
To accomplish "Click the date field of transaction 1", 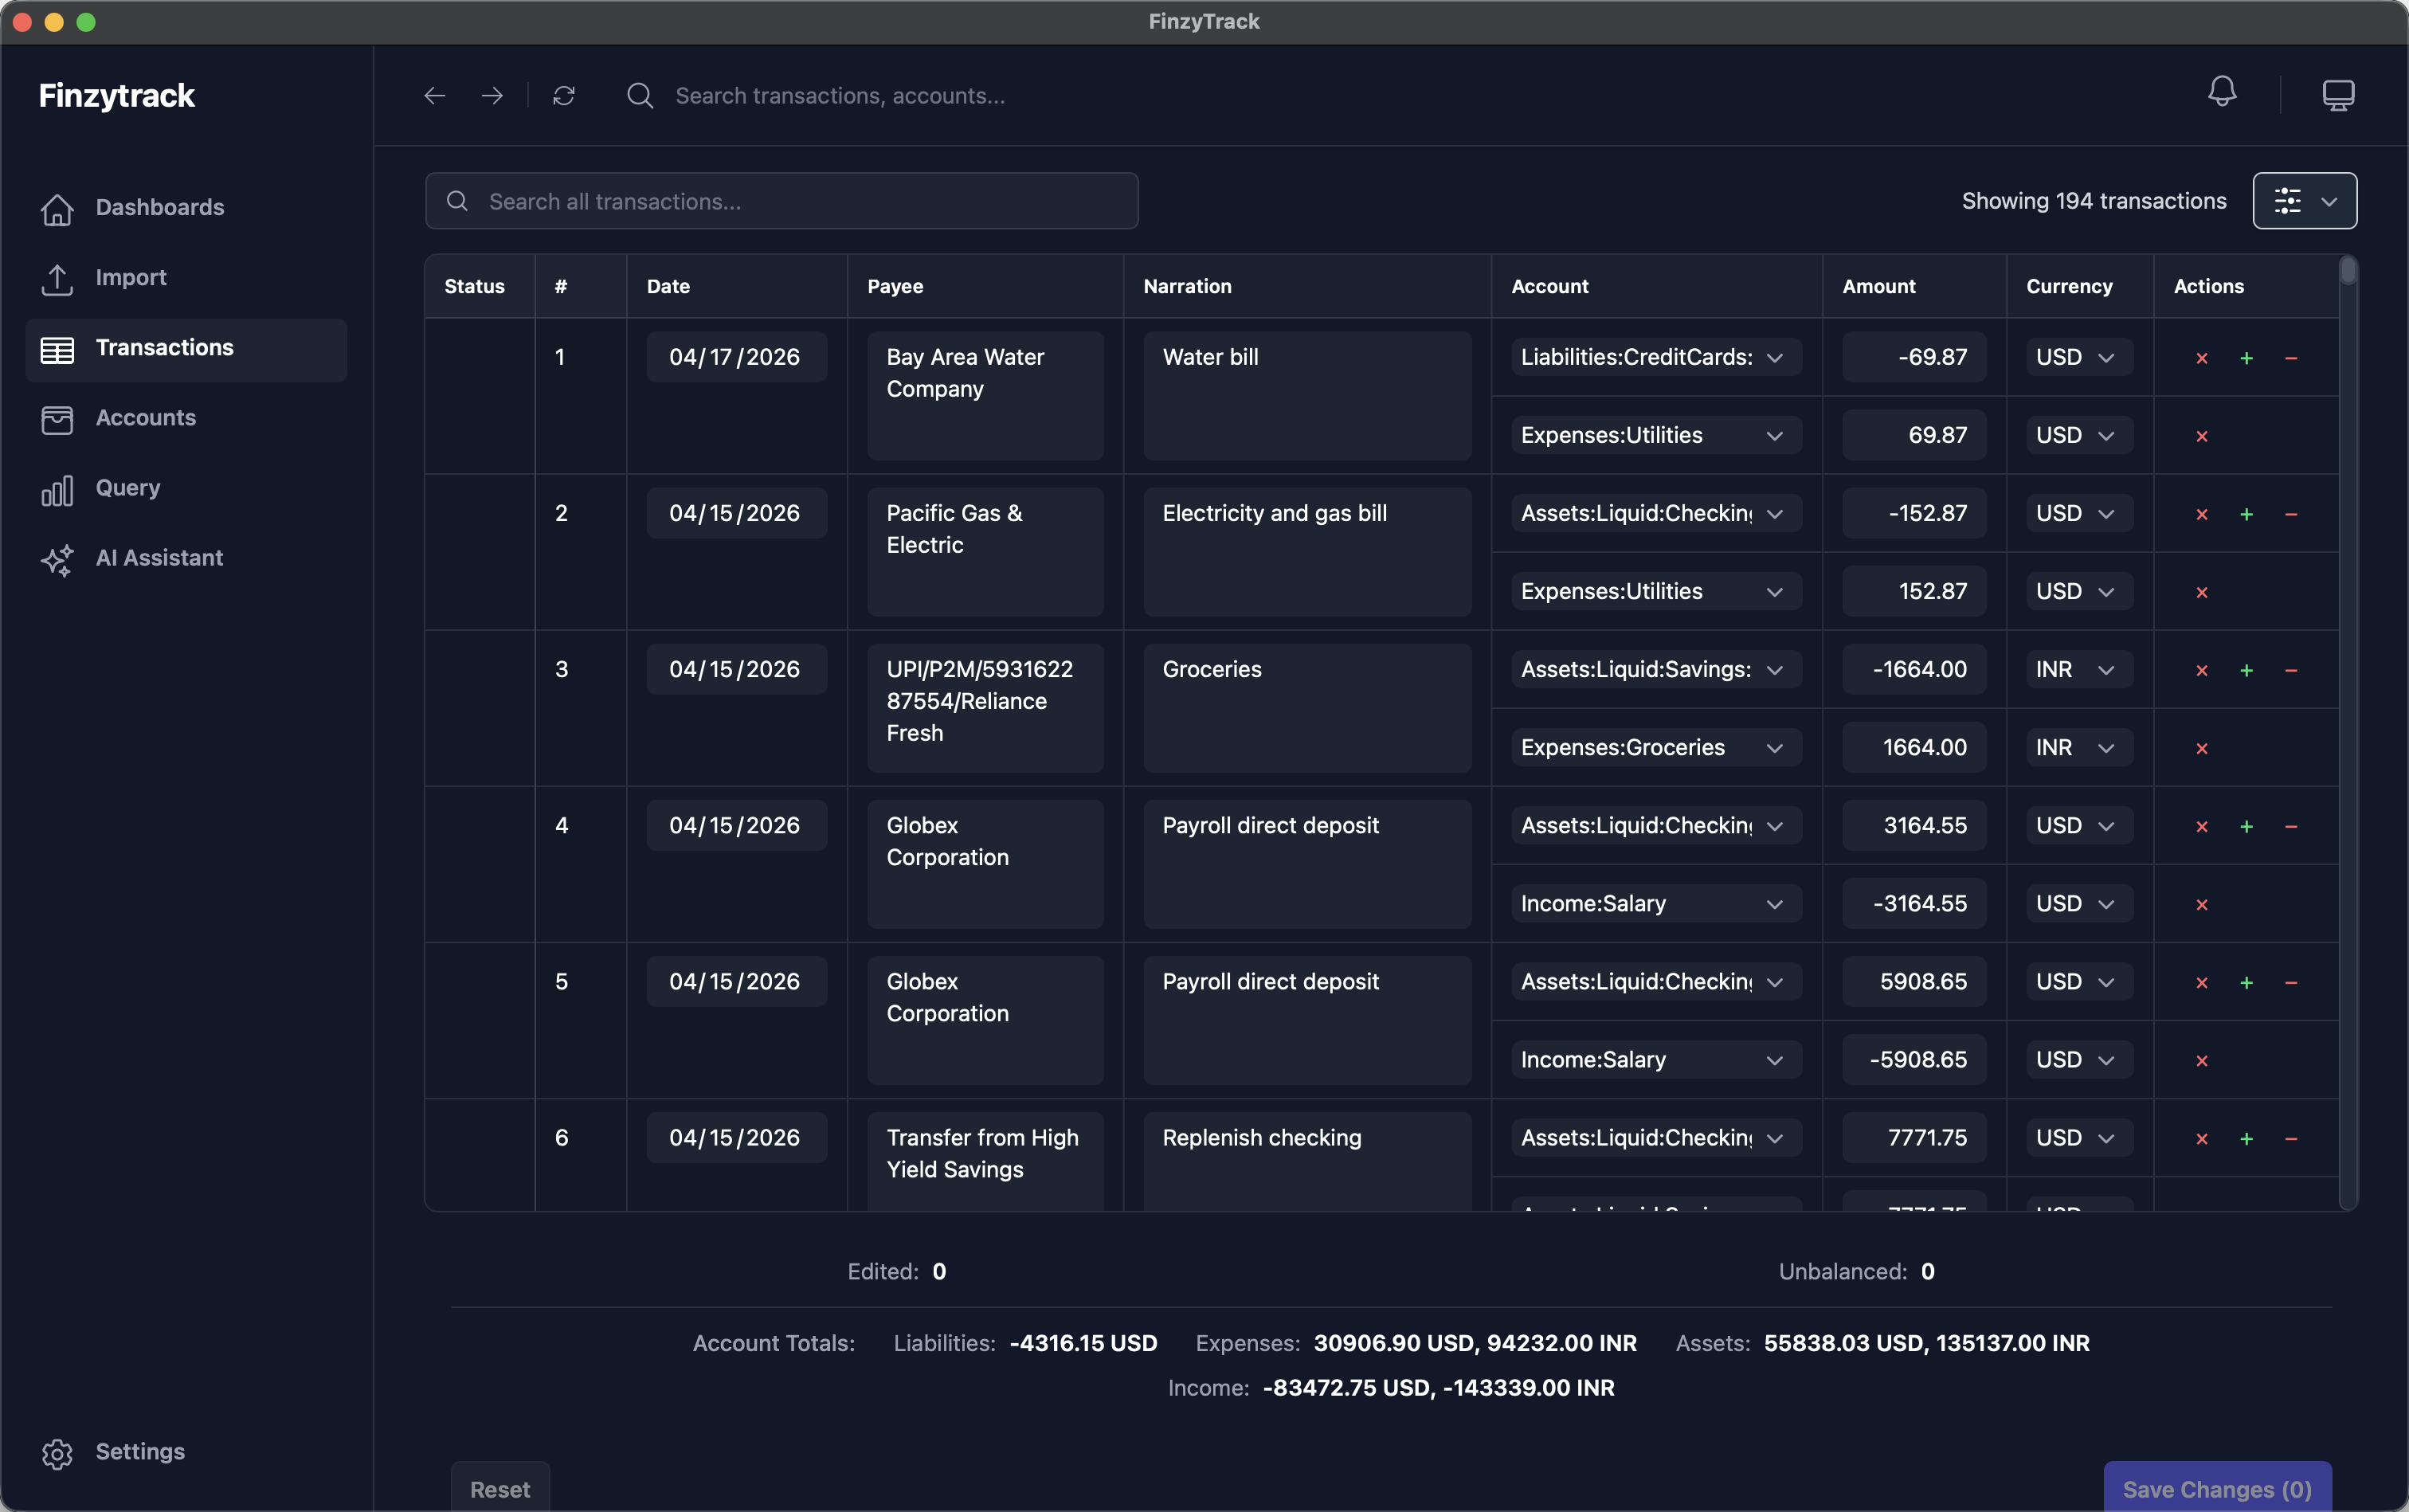I will pyautogui.click(x=736, y=357).
